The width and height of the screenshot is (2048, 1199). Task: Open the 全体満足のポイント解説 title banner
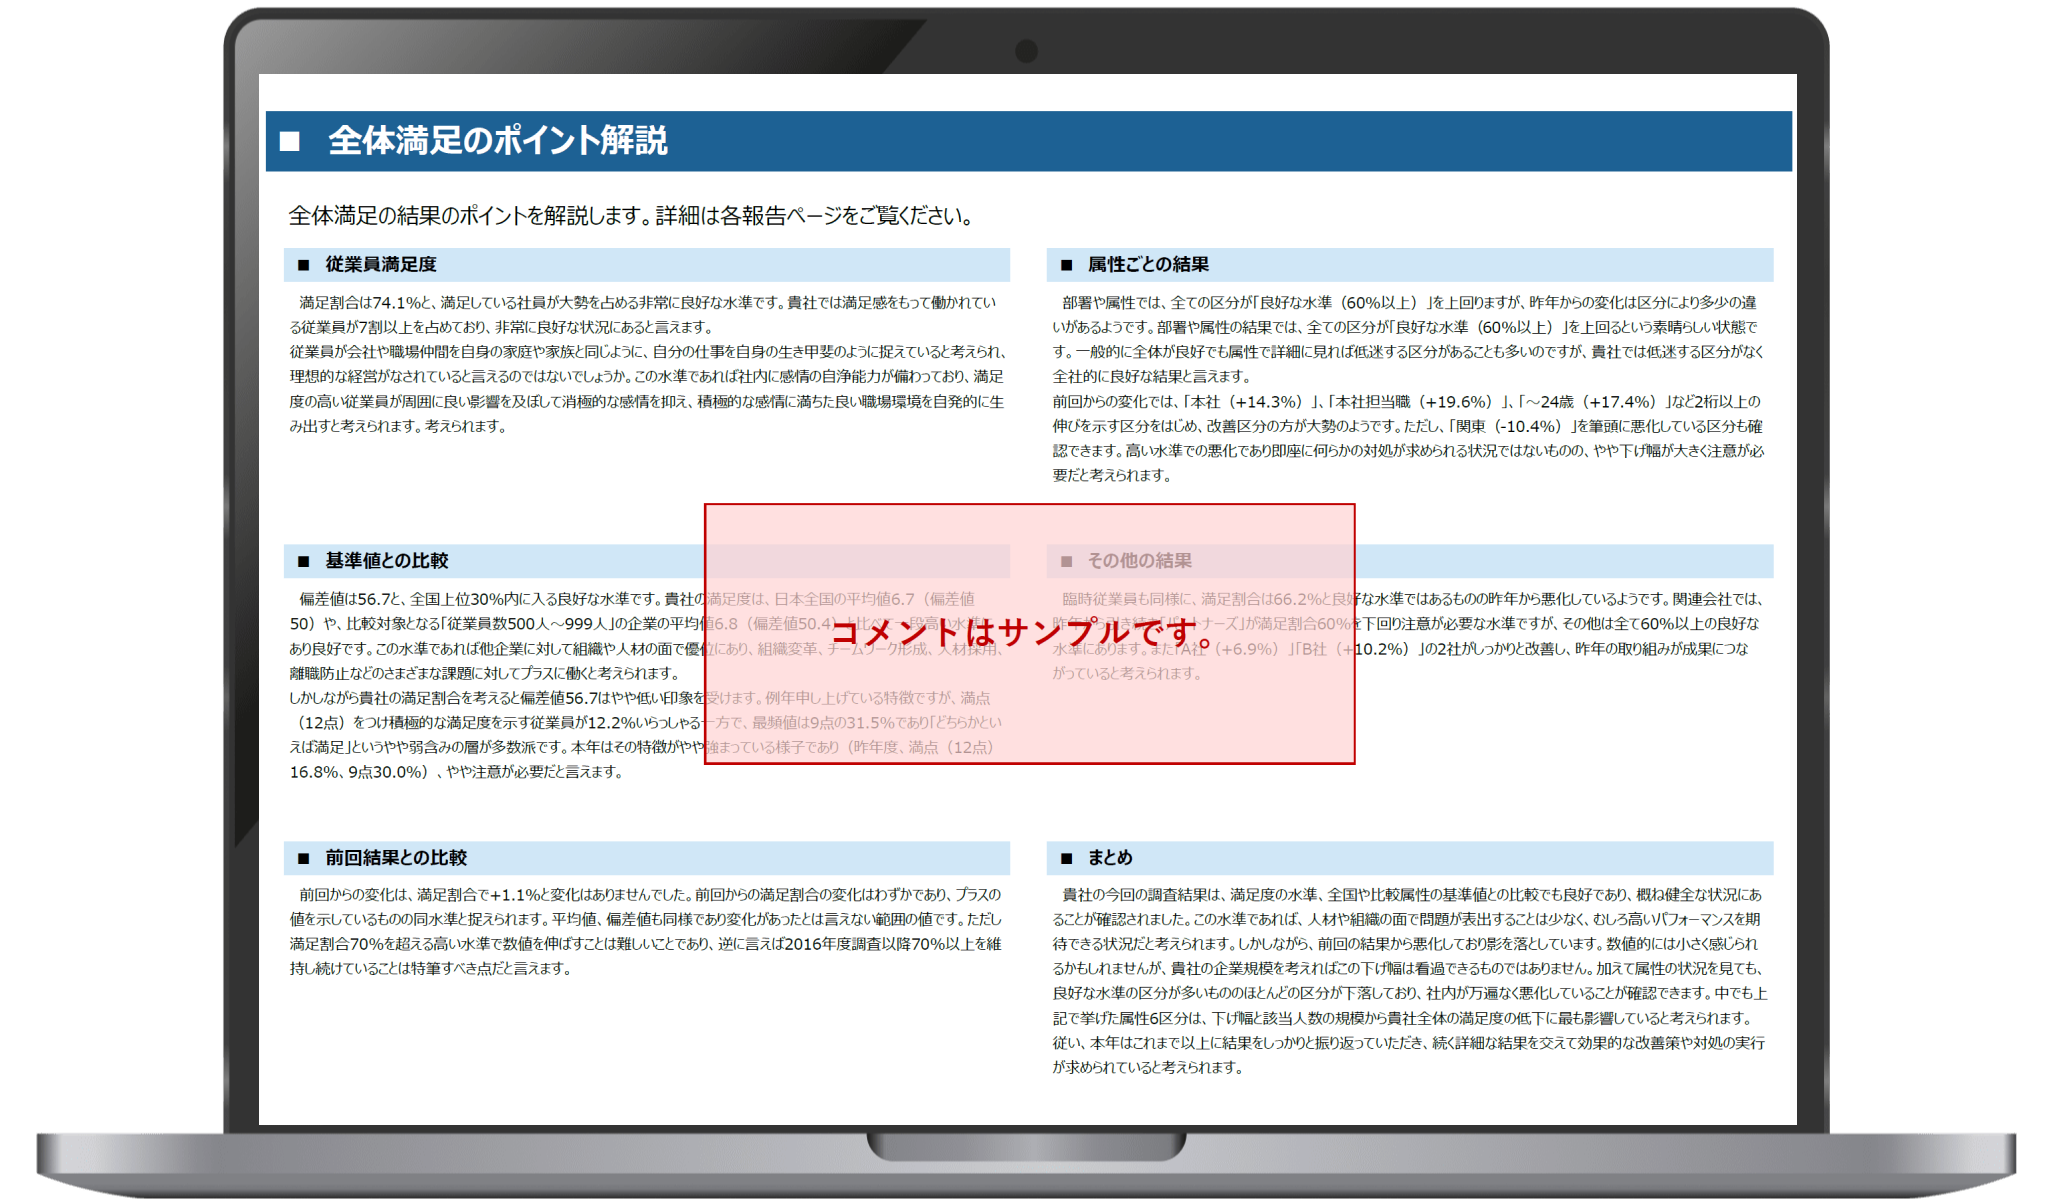[x=700, y=141]
